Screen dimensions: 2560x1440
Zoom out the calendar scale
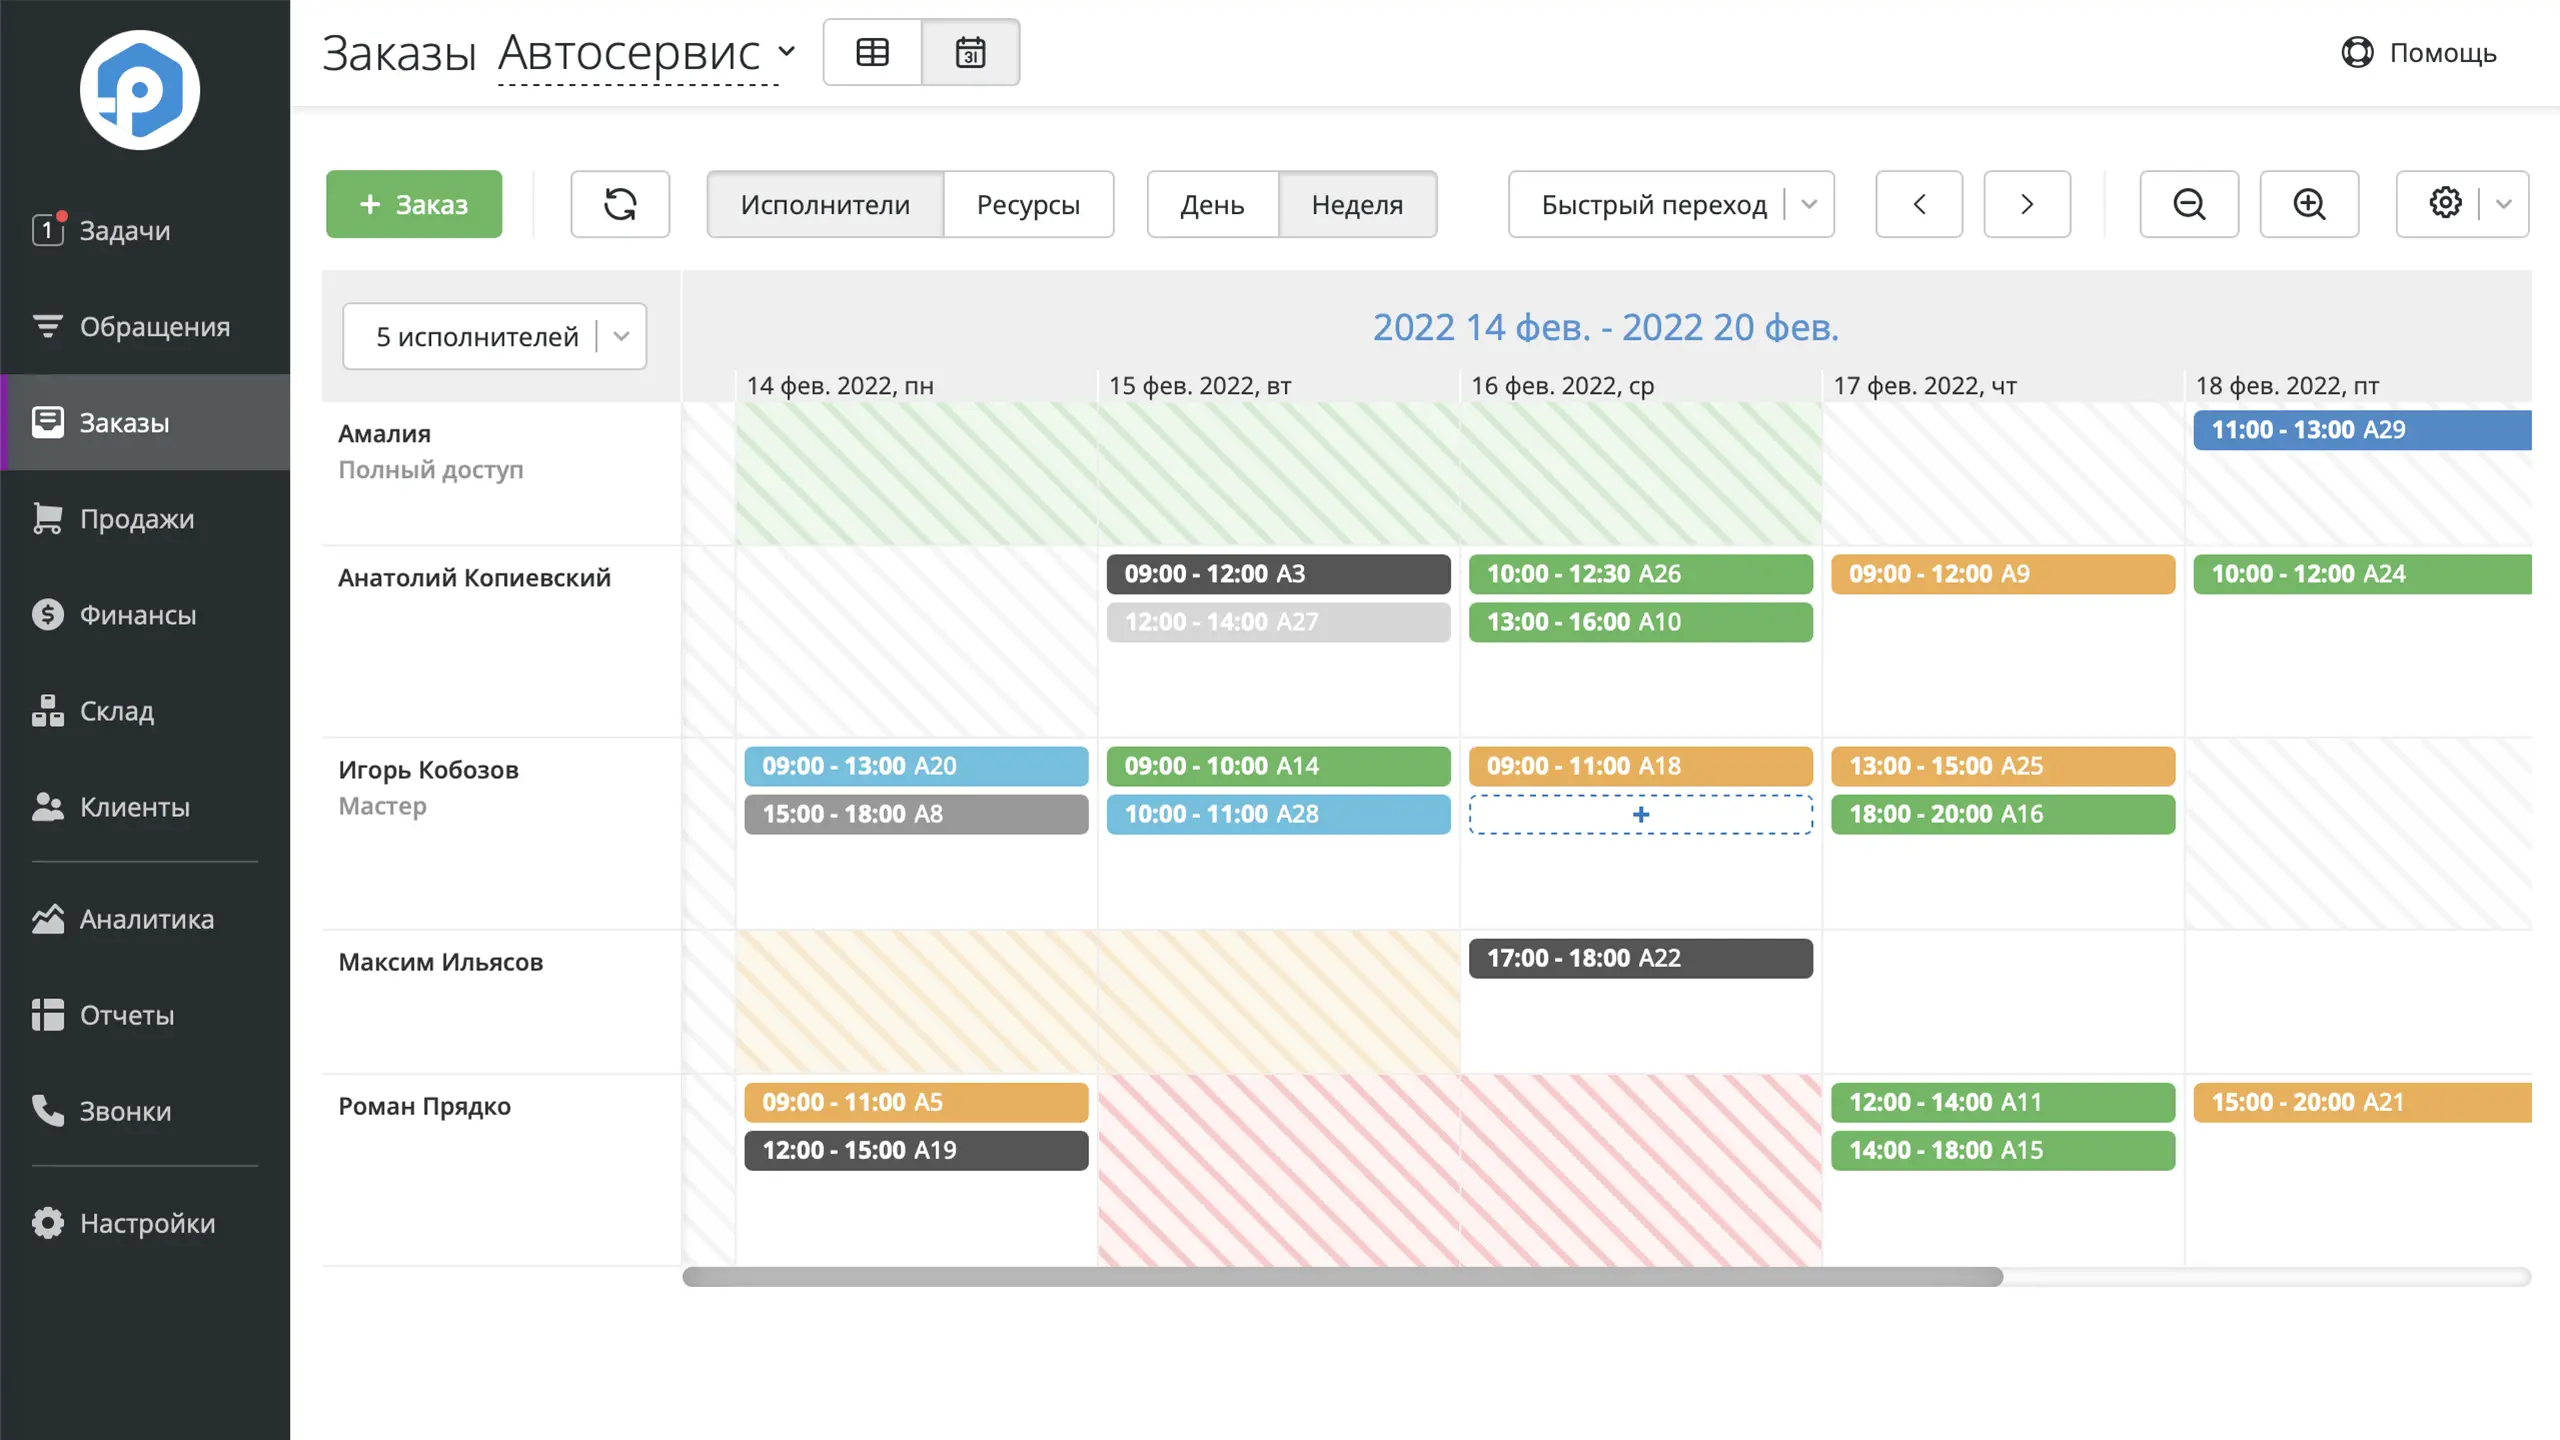coord(2189,204)
